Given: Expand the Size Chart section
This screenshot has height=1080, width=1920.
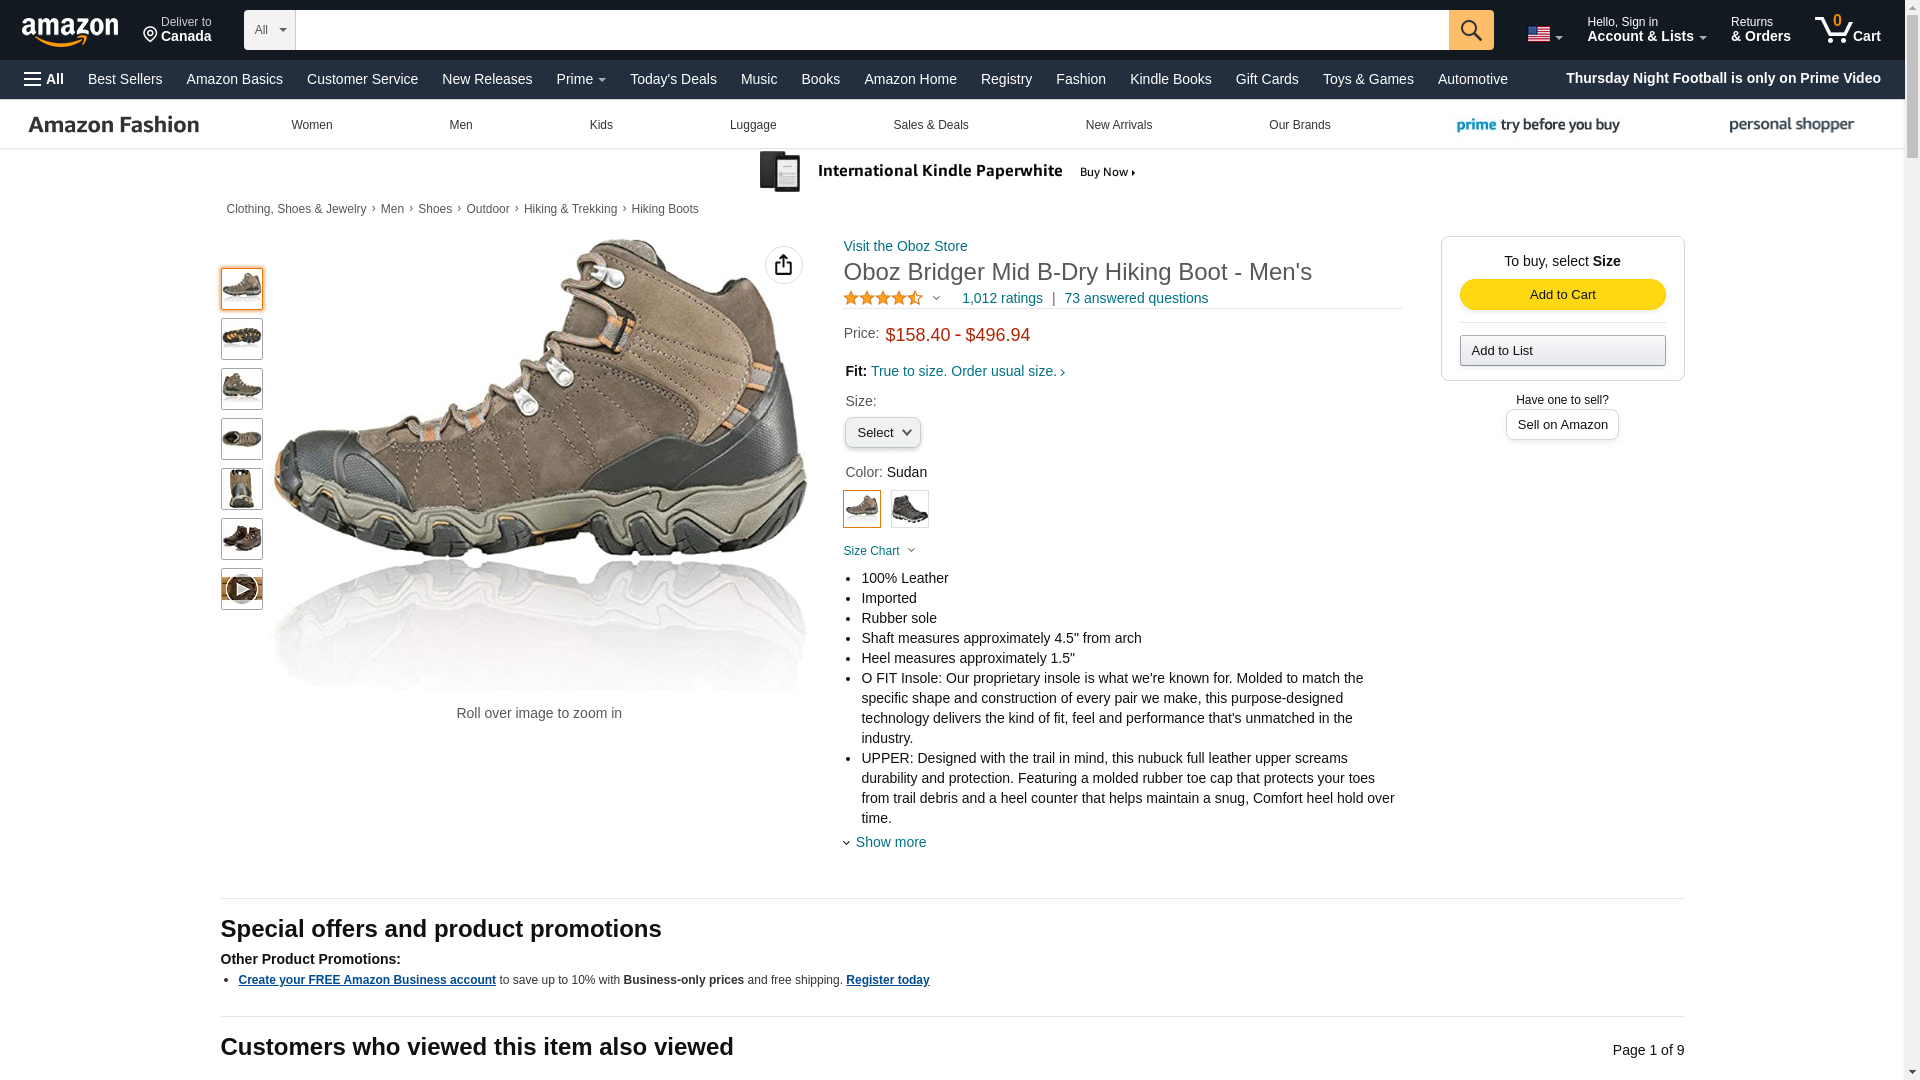Looking at the screenshot, I should pos(879,551).
